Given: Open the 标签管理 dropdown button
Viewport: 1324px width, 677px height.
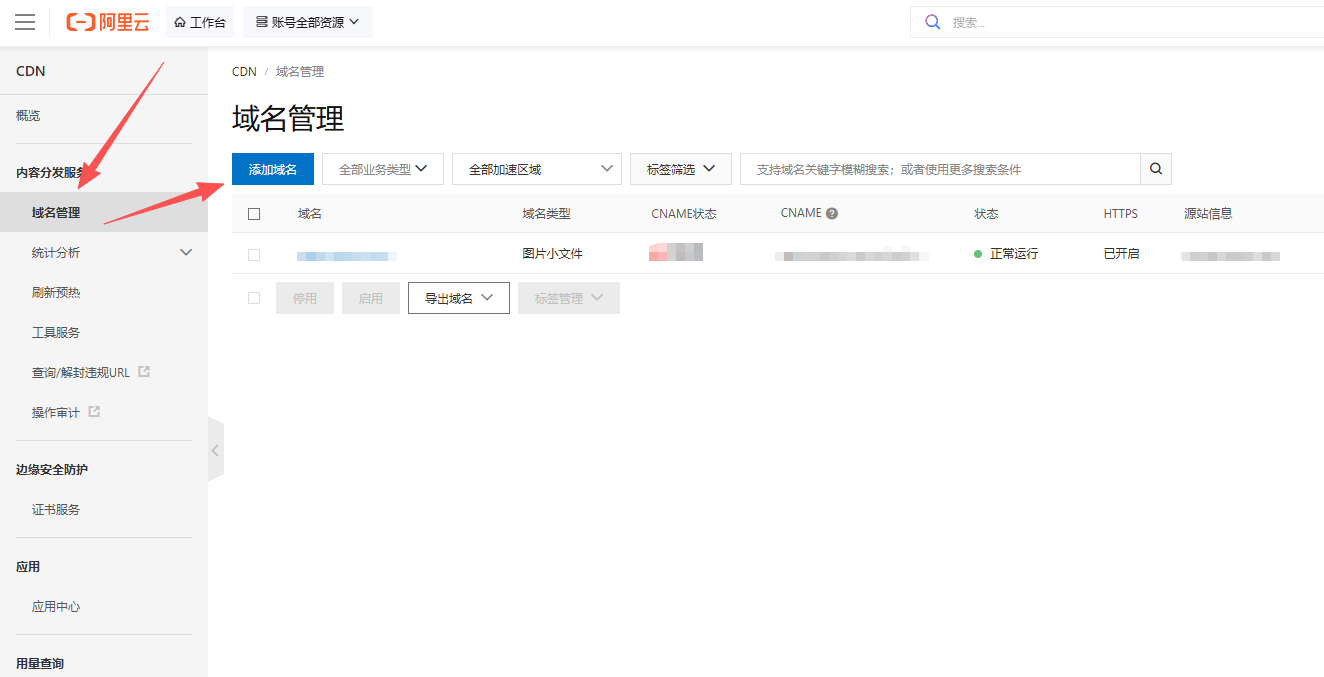Looking at the screenshot, I should 569,298.
